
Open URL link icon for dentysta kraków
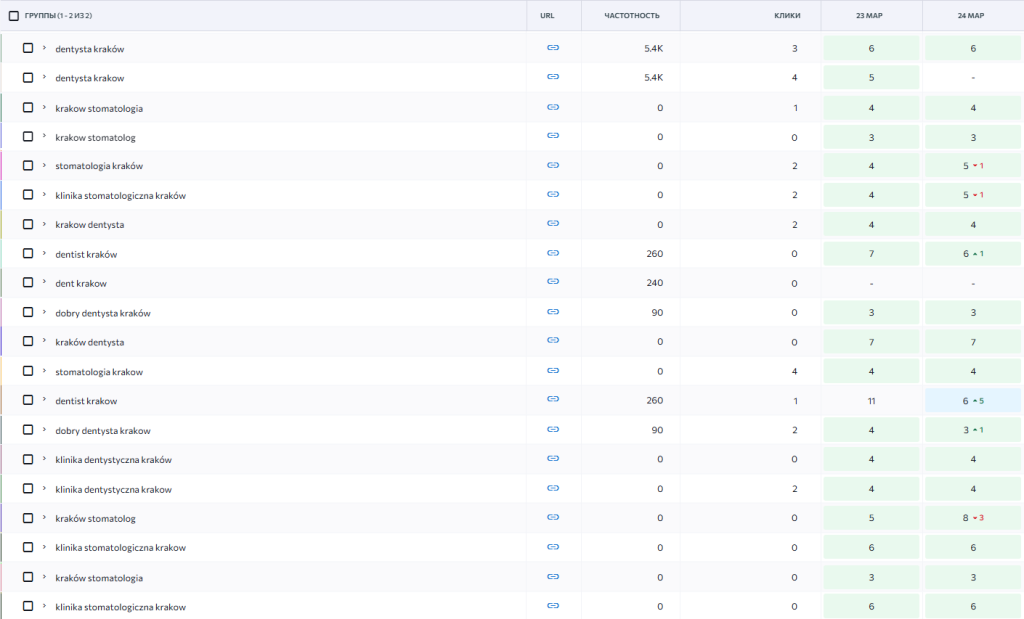point(553,48)
